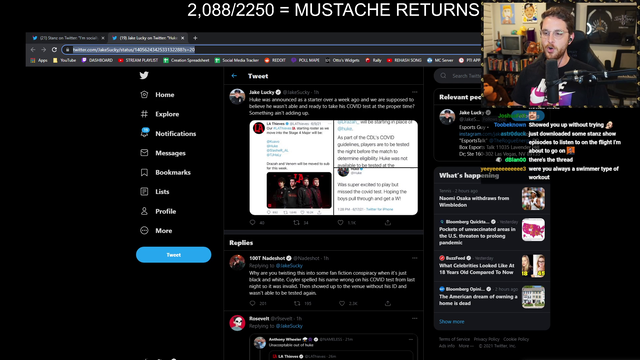
Task: Open Rally bookmark
Action: click(x=373, y=60)
